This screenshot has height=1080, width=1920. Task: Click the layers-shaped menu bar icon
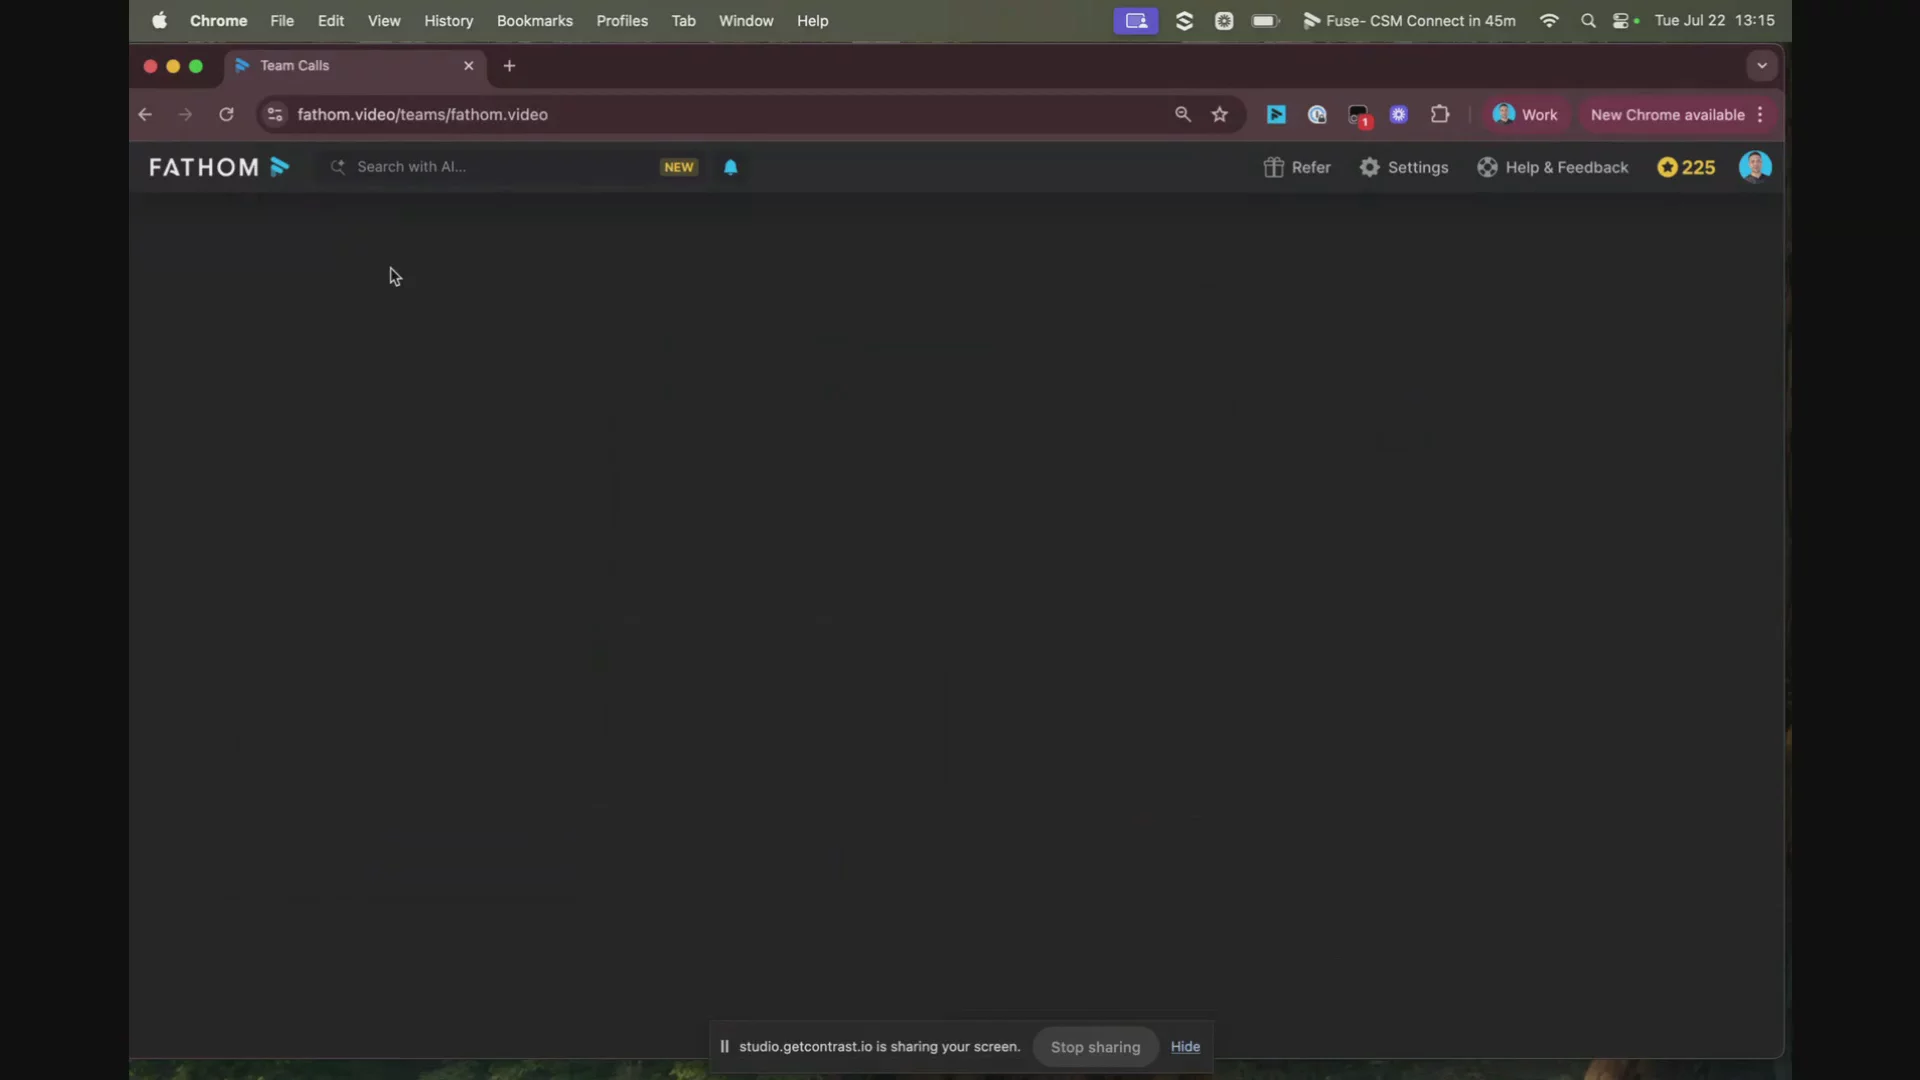(x=1184, y=20)
